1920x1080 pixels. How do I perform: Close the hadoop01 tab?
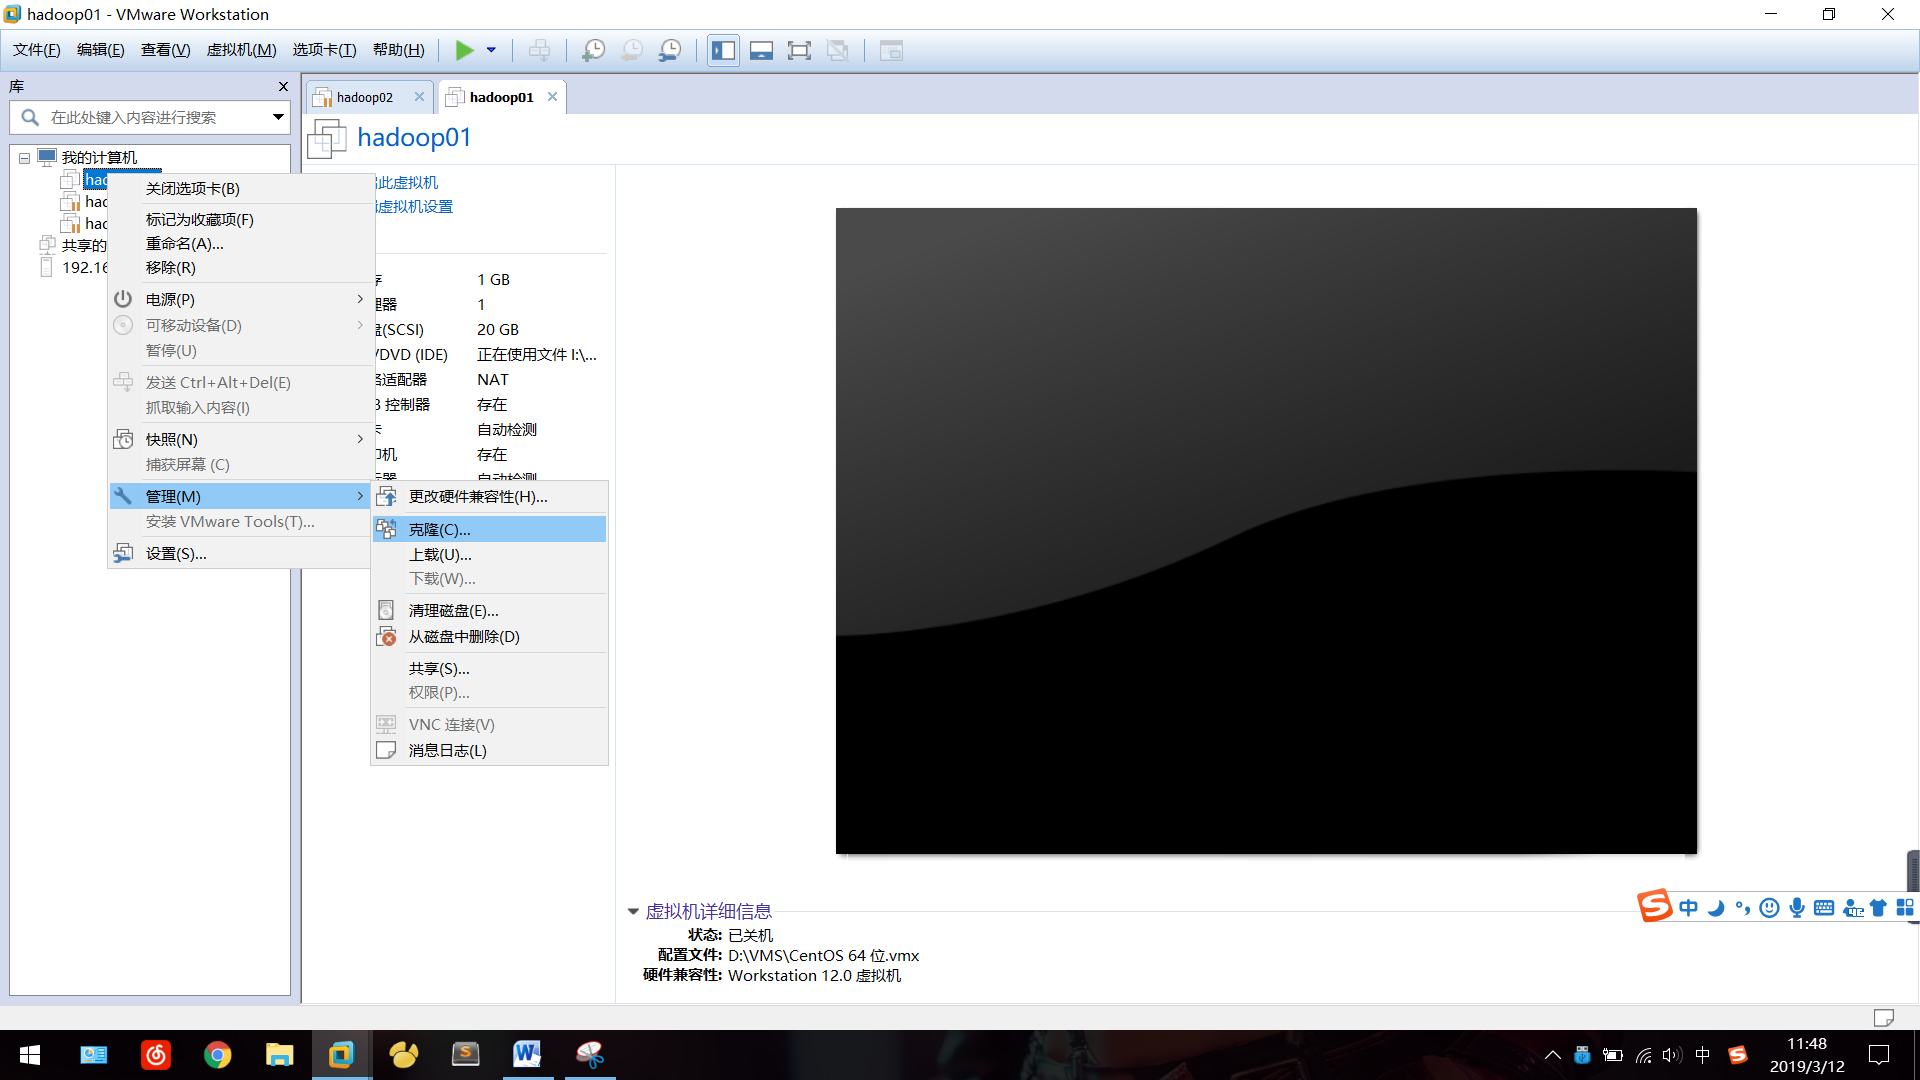point(552,97)
